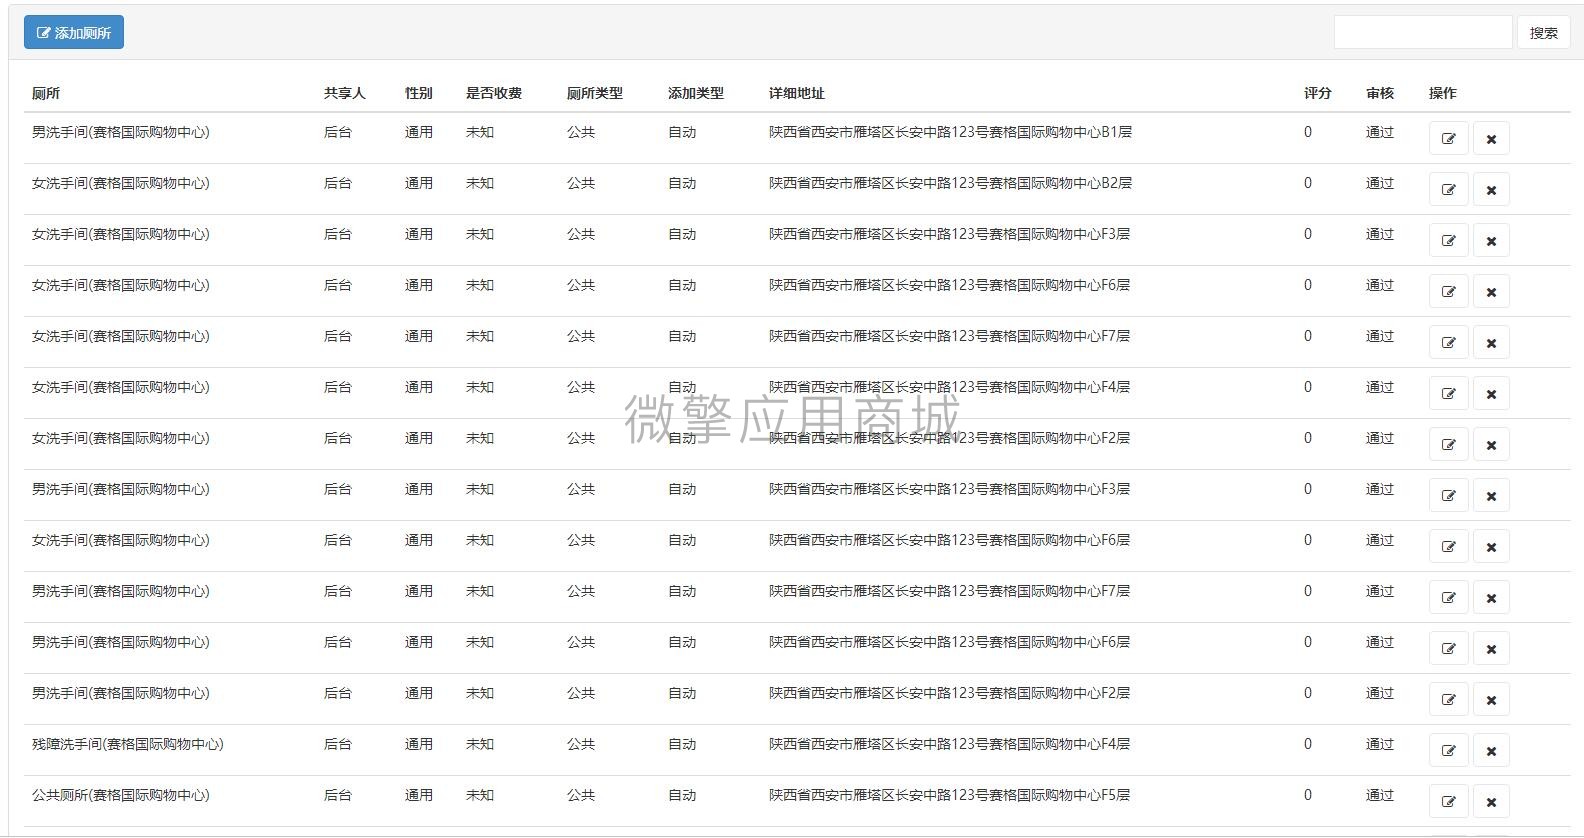Click 通过 in the 残障洗手间 row
The image size is (1584, 838).
[1380, 744]
